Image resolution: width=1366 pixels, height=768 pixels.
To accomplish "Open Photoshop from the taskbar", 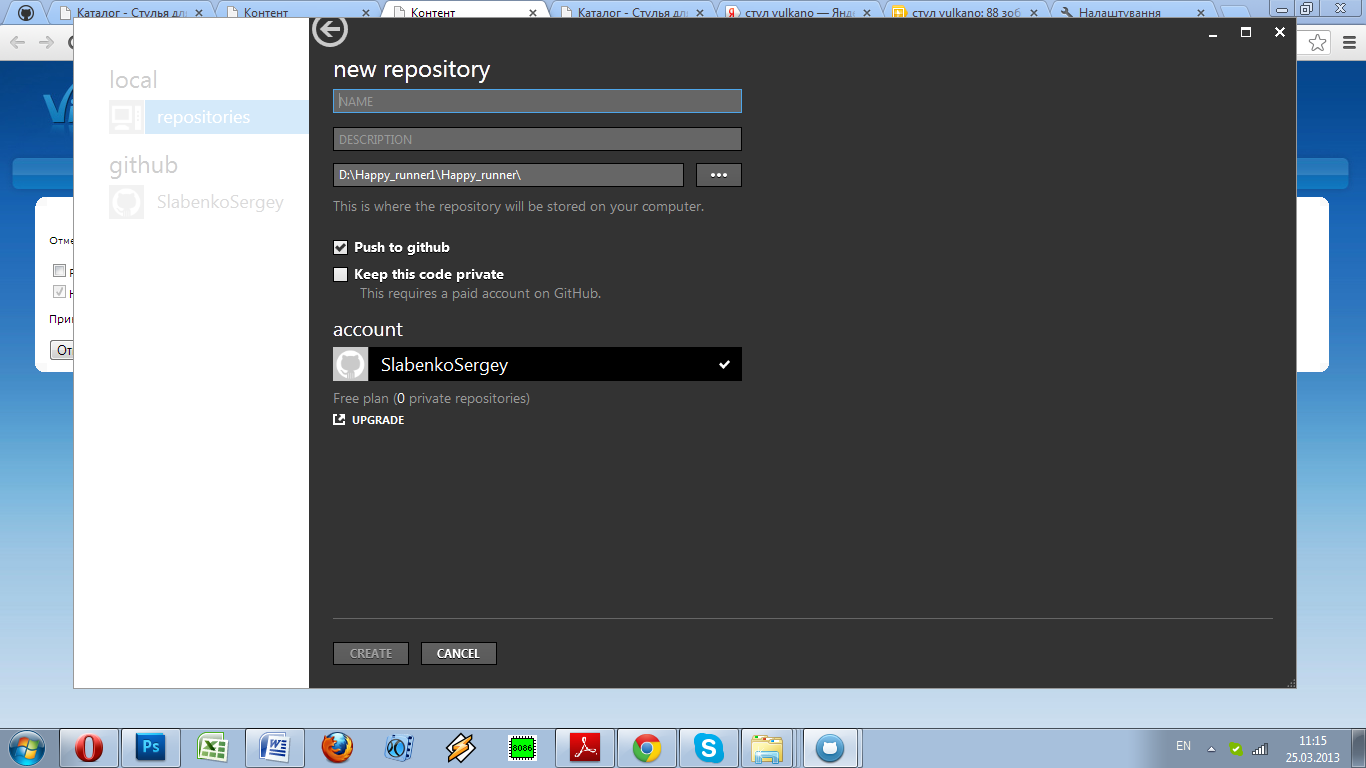I will point(152,748).
